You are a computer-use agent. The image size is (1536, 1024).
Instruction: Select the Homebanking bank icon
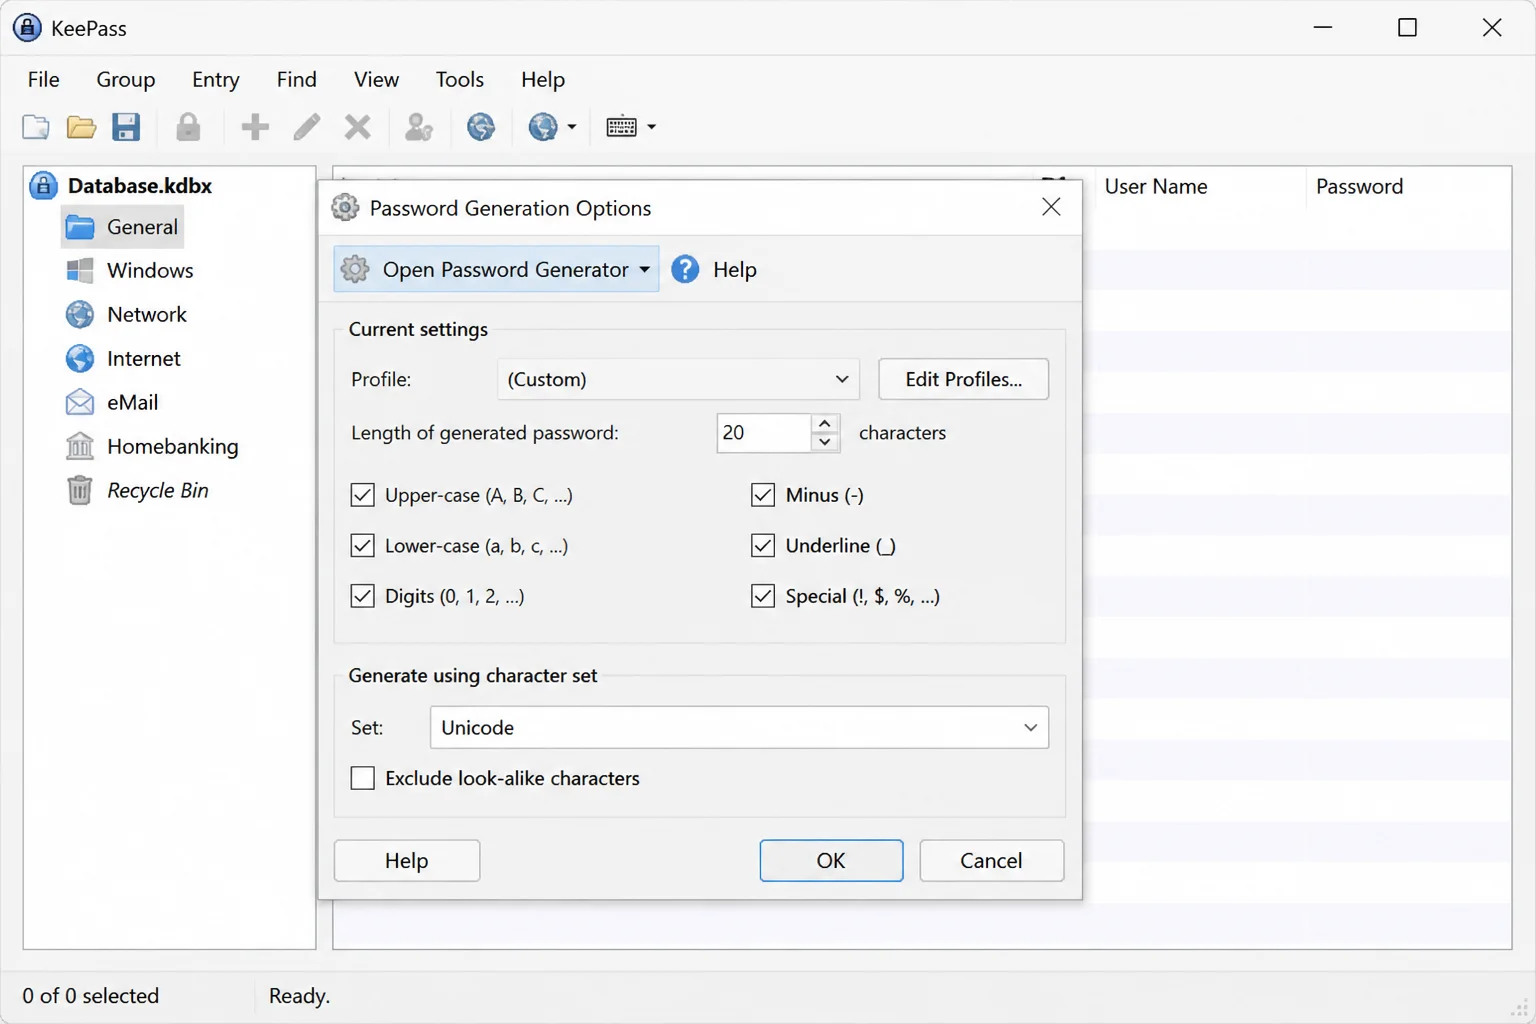coord(80,446)
